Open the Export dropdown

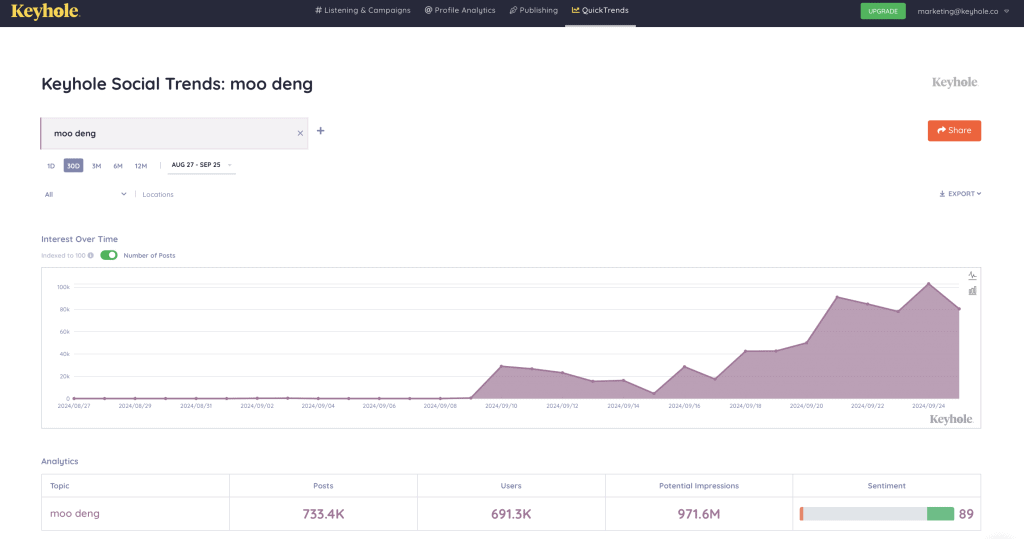click(x=960, y=194)
